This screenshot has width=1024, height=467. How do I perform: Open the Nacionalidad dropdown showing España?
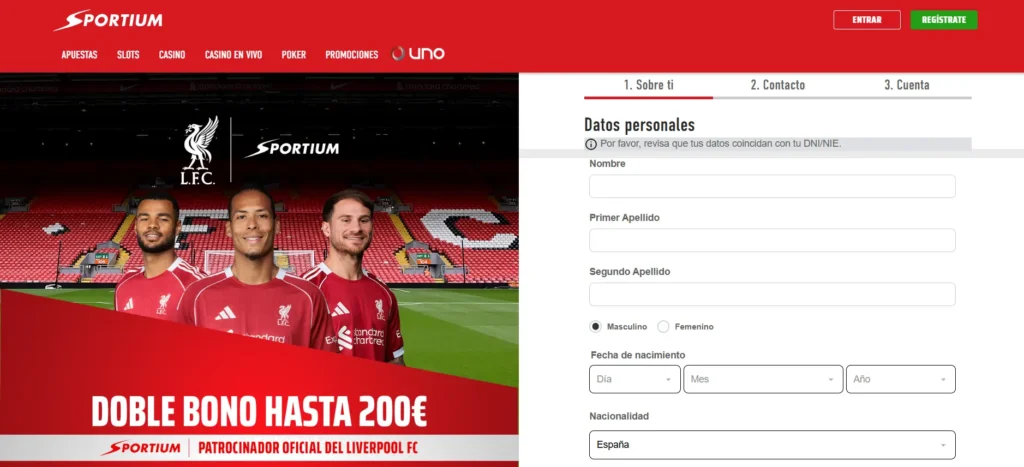(x=772, y=445)
